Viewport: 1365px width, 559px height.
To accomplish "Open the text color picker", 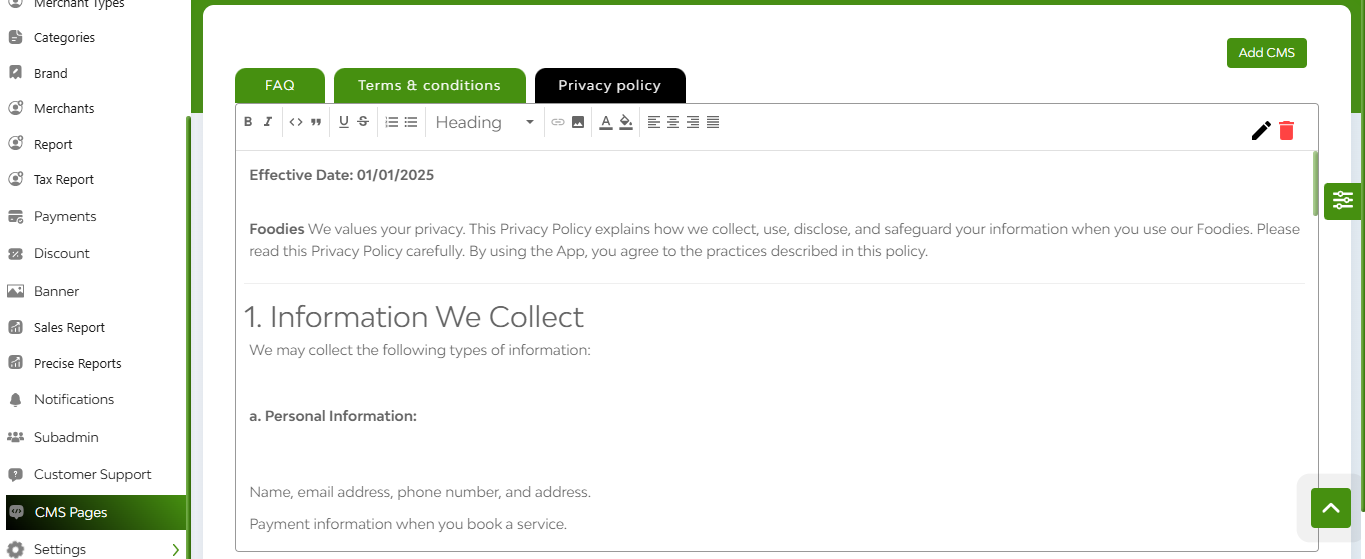I will point(605,122).
